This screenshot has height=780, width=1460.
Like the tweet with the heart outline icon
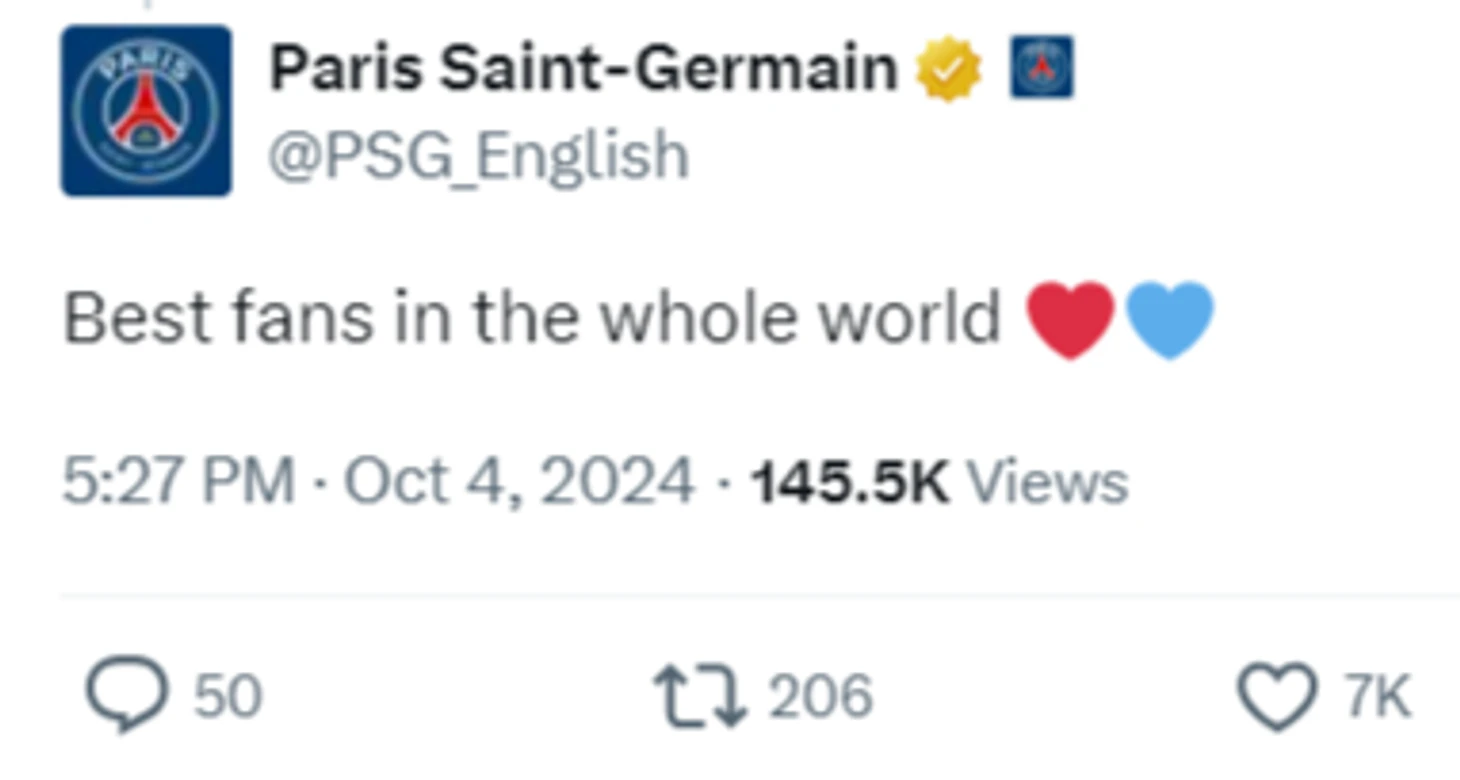point(1277,696)
